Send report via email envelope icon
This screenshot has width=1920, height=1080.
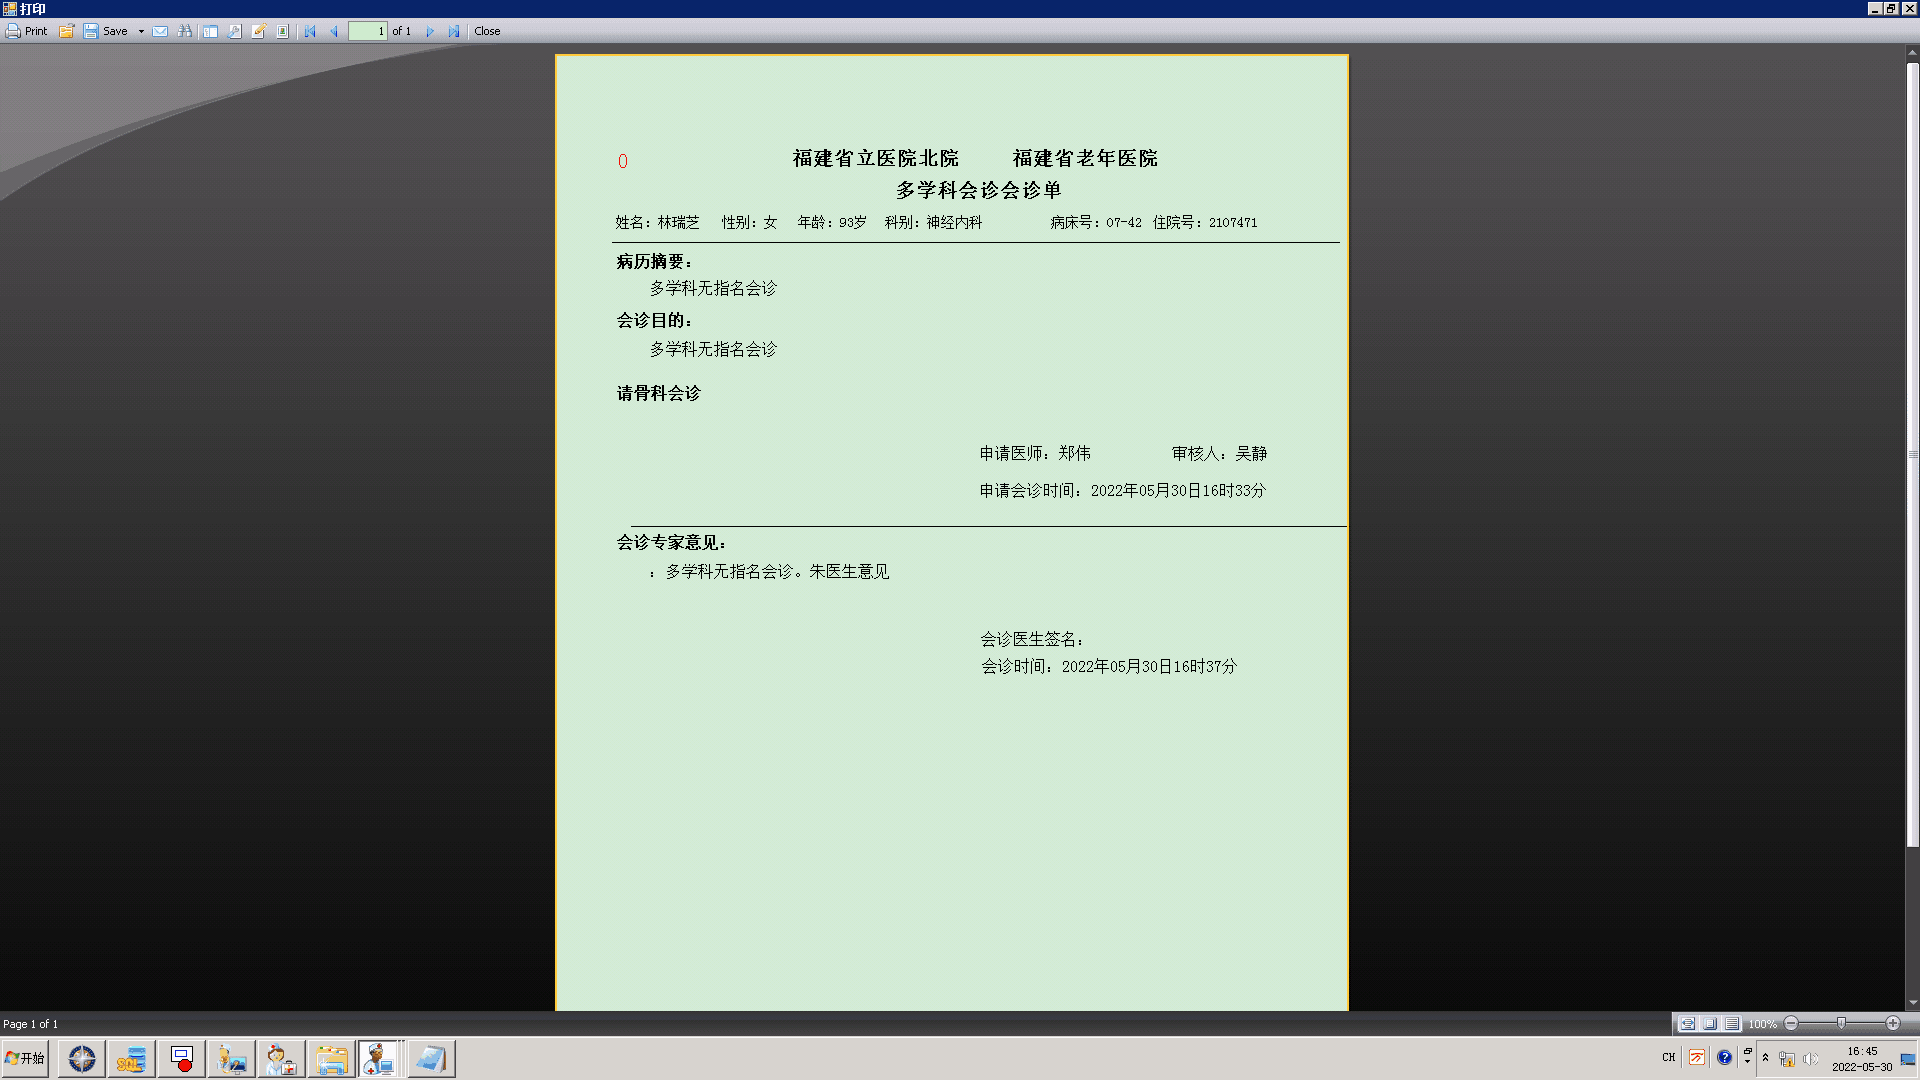click(160, 31)
